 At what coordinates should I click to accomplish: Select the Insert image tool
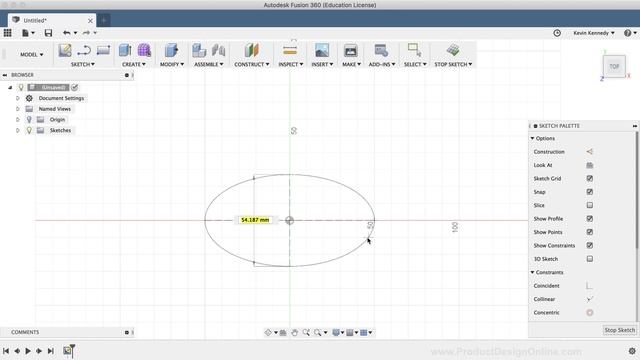coord(322,50)
